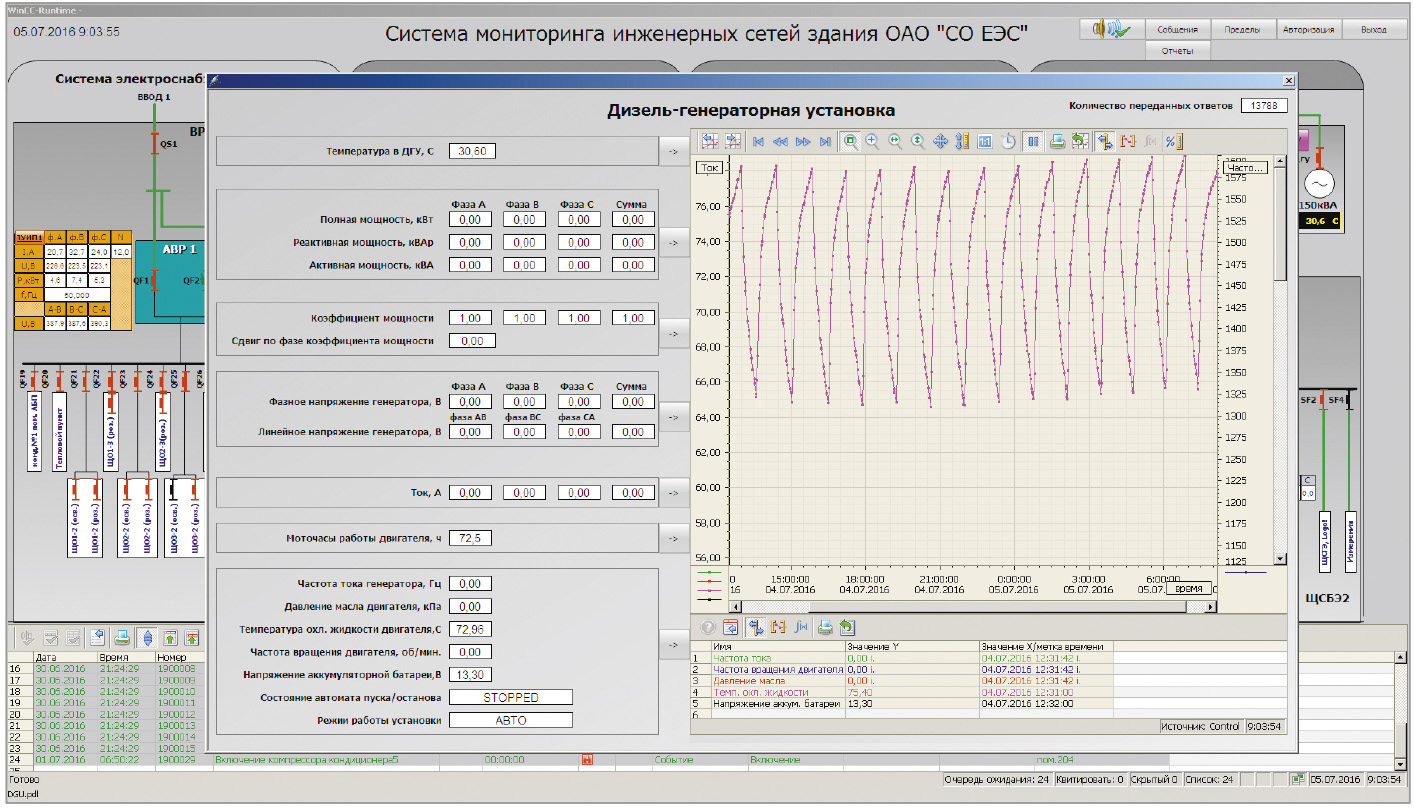Open relative percent axis icon

(x=1174, y=142)
